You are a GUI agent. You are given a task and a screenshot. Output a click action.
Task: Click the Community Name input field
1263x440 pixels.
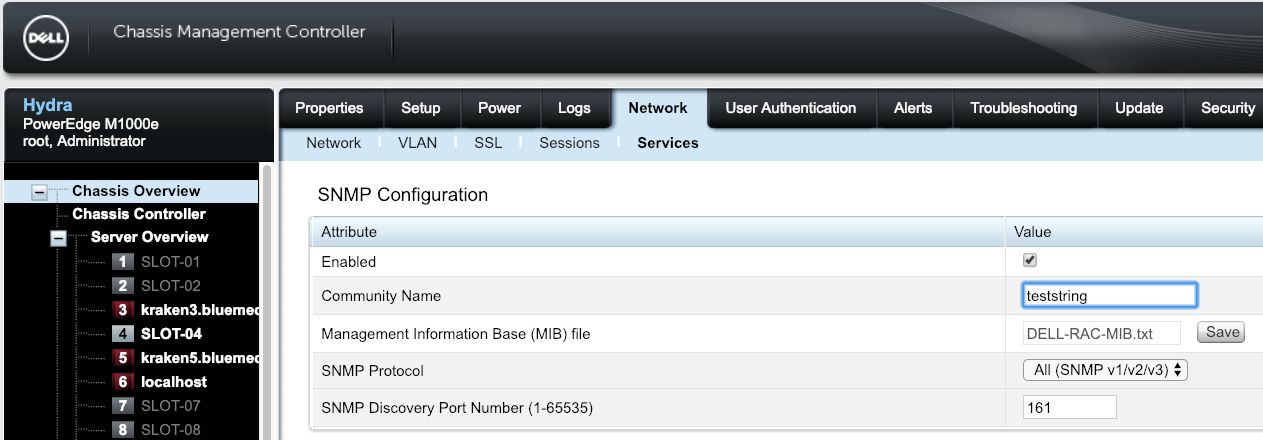point(1110,296)
